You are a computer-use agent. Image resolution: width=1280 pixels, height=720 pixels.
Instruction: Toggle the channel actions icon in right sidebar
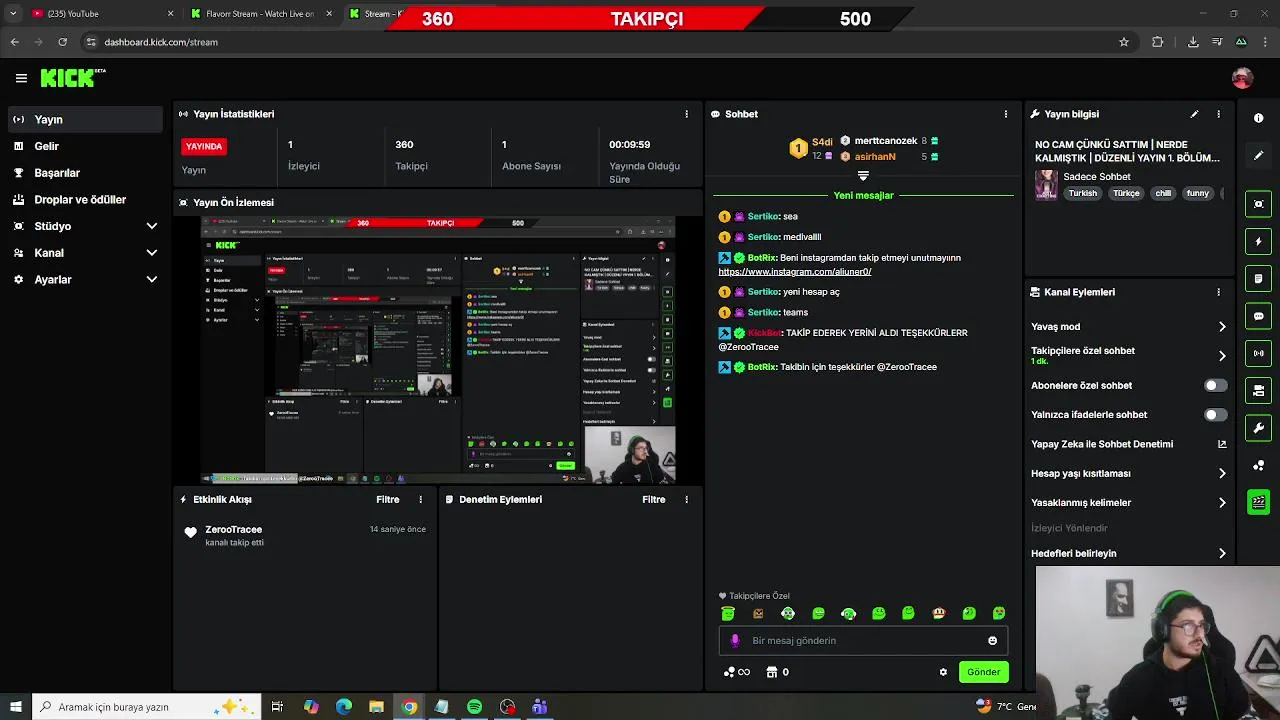click(x=1258, y=391)
